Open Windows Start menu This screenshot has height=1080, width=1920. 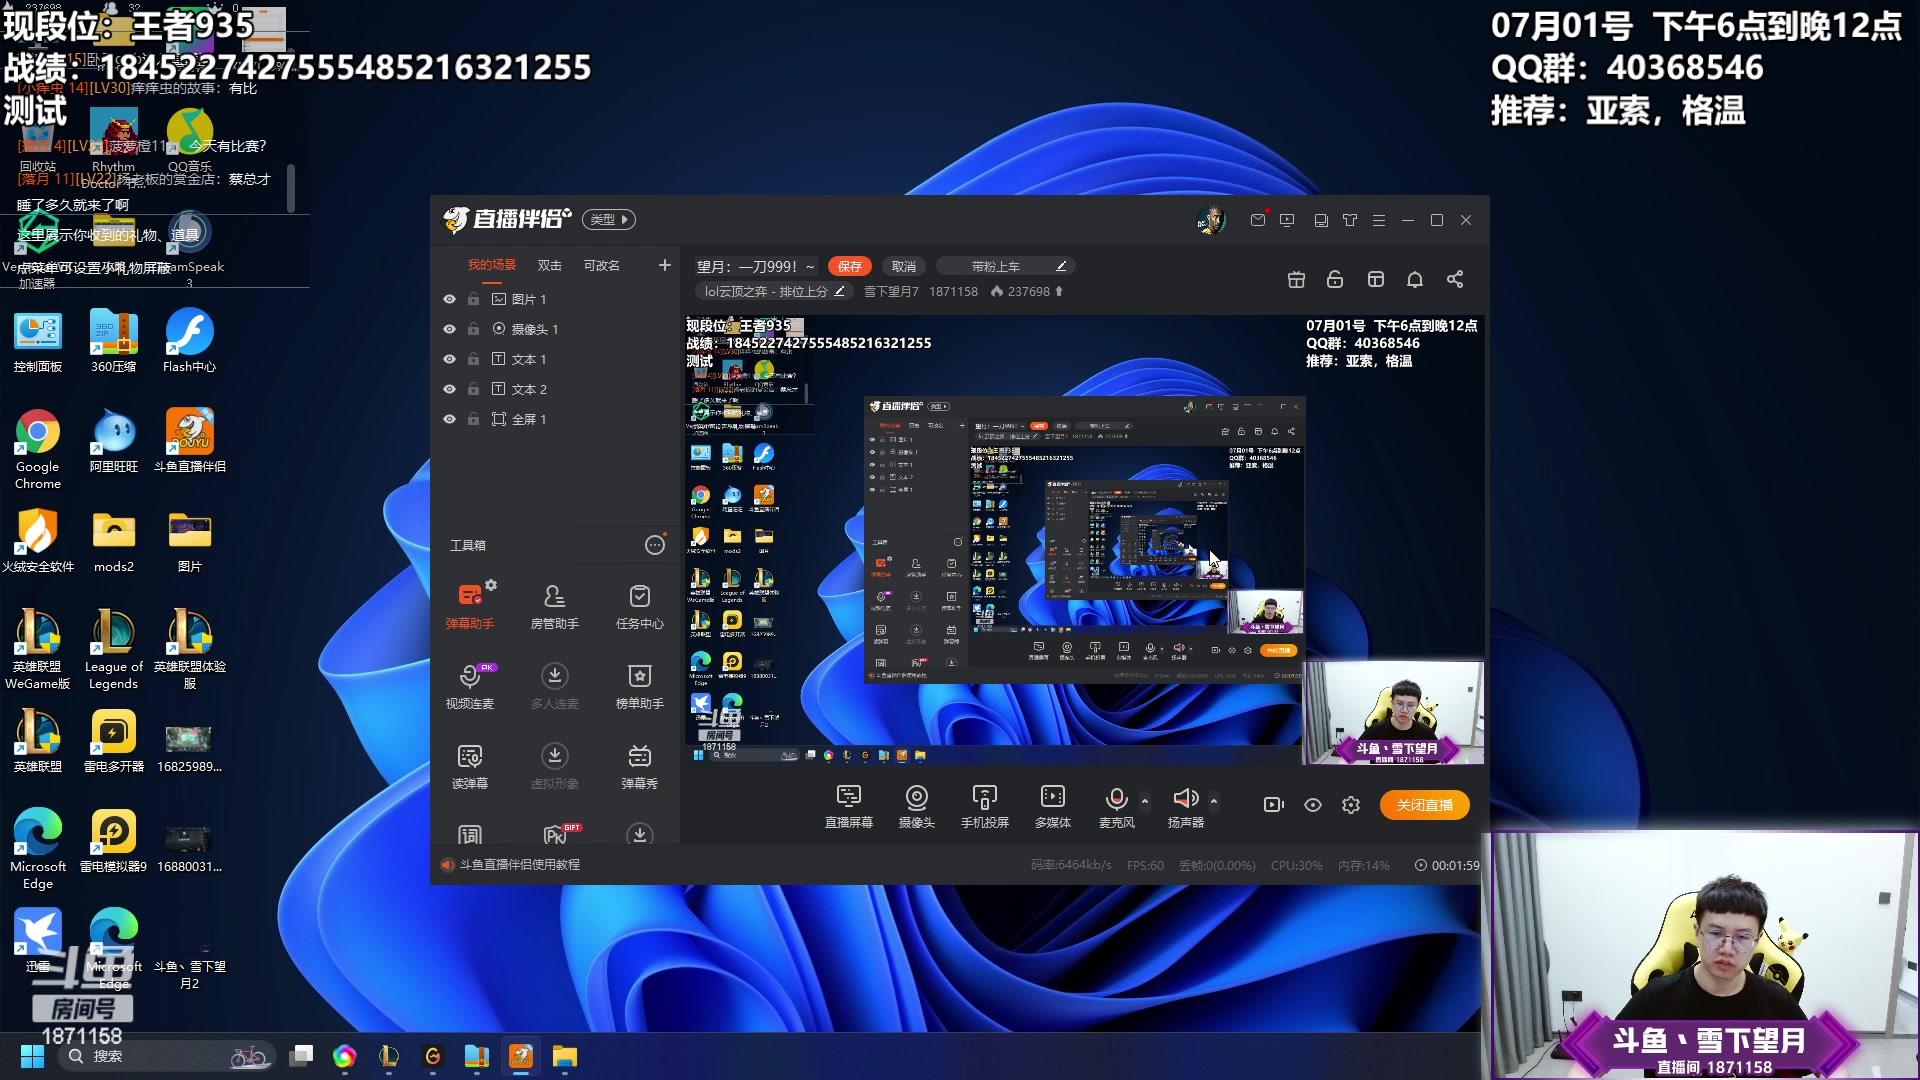(32, 1056)
